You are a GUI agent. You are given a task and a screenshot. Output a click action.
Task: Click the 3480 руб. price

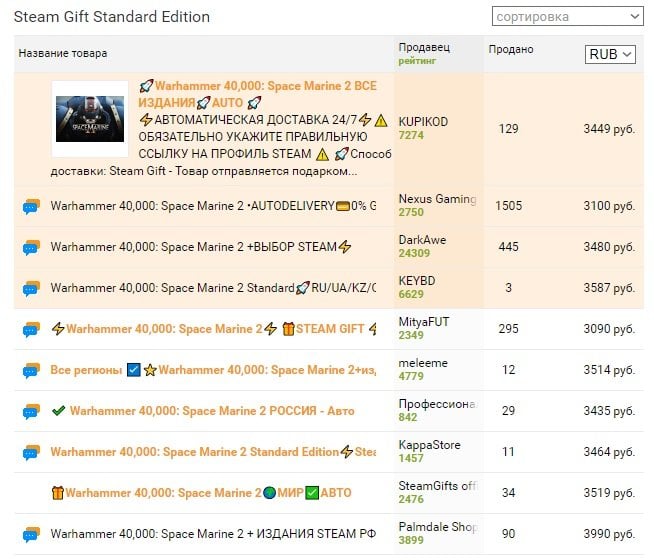pyautogui.click(x=609, y=247)
